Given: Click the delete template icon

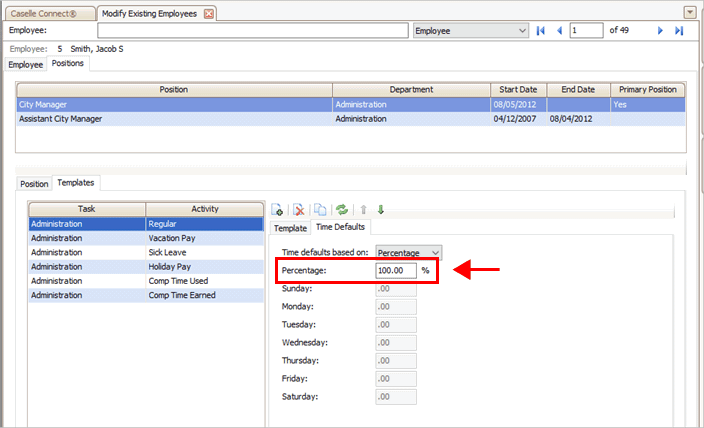Looking at the screenshot, I should (298, 210).
